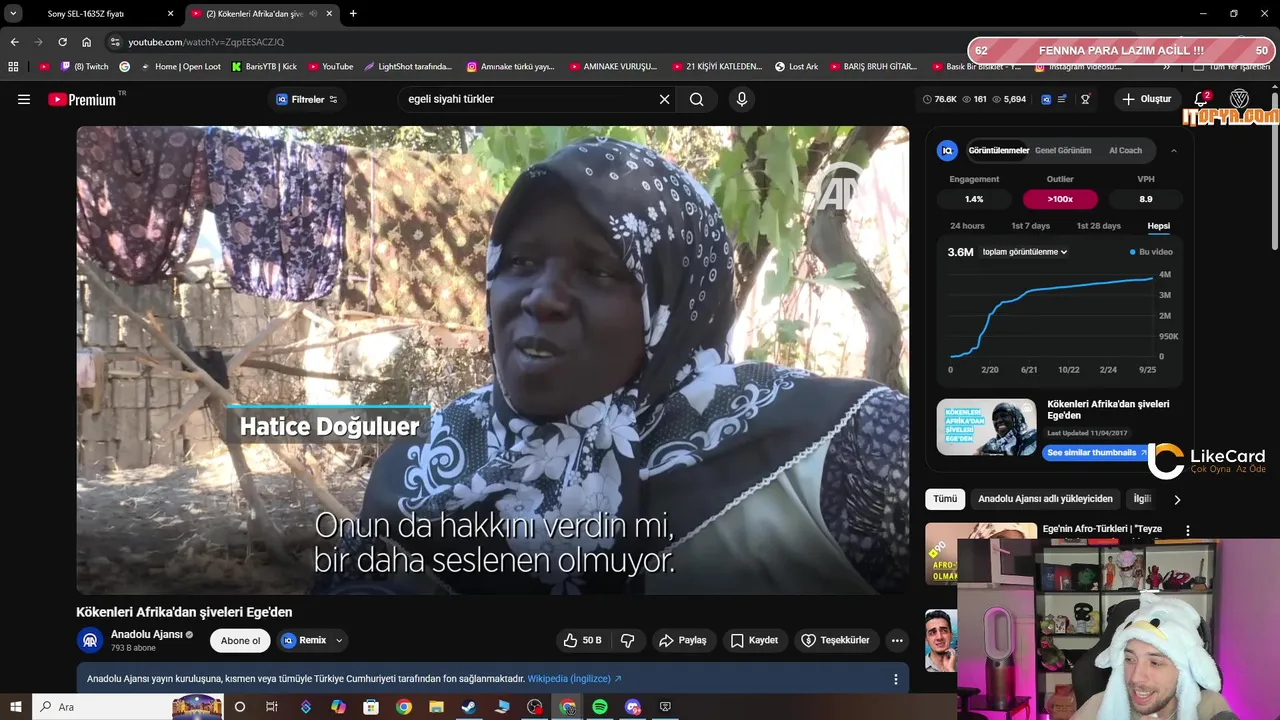Click the VPH 8.9 value
Screen dimensions: 1280x720
click(1146, 199)
